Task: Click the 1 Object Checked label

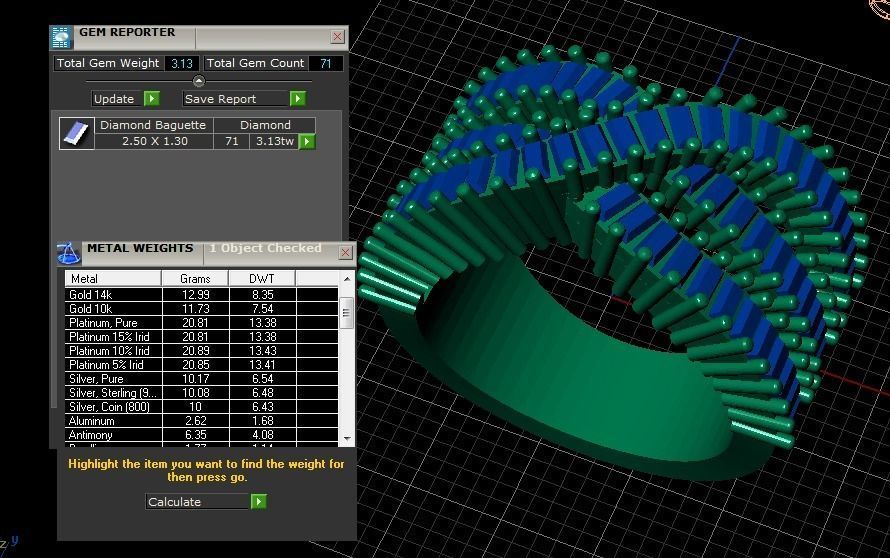Action: pos(265,248)
